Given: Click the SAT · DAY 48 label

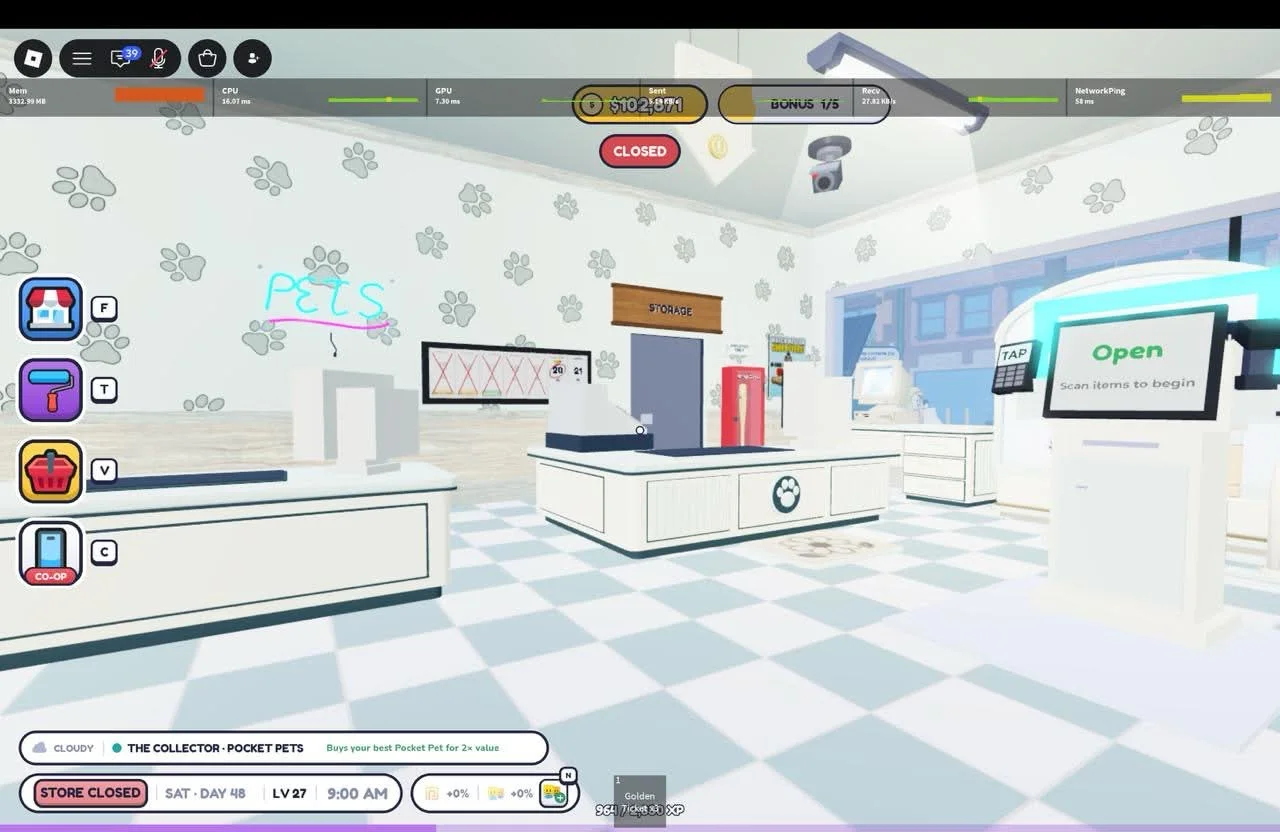Looking at the screenshot, I should tap(205, 793).
